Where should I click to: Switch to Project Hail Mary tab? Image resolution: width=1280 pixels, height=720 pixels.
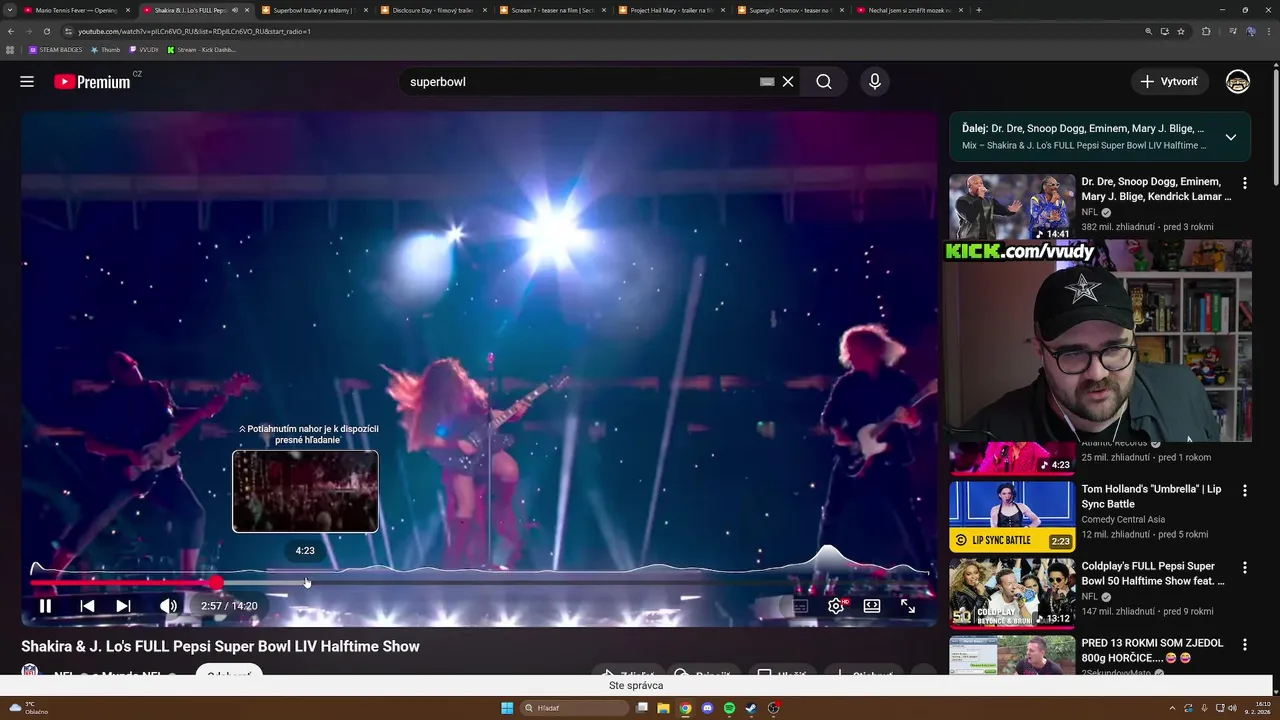[671, 10]
